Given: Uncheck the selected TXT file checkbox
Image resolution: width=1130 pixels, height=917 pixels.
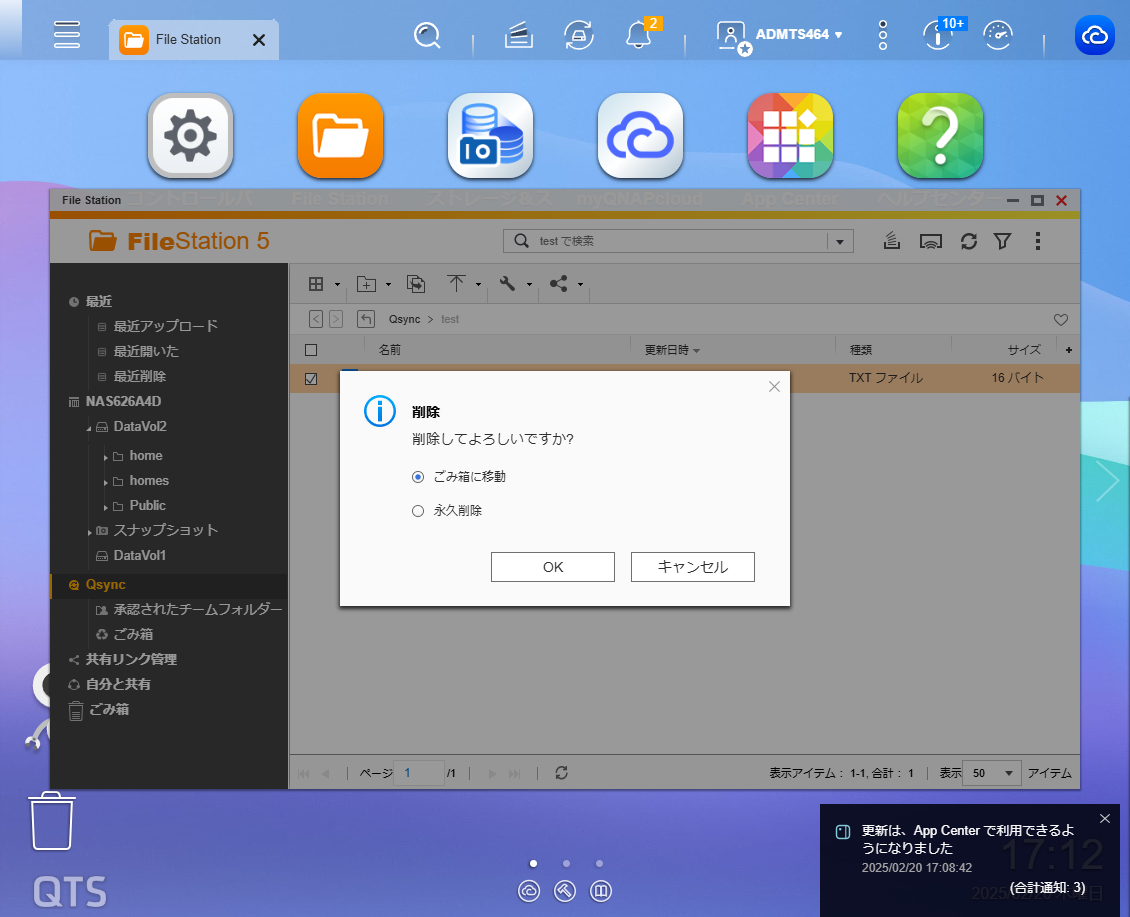Looking at the screenshot, I should (x=311, y=378).
